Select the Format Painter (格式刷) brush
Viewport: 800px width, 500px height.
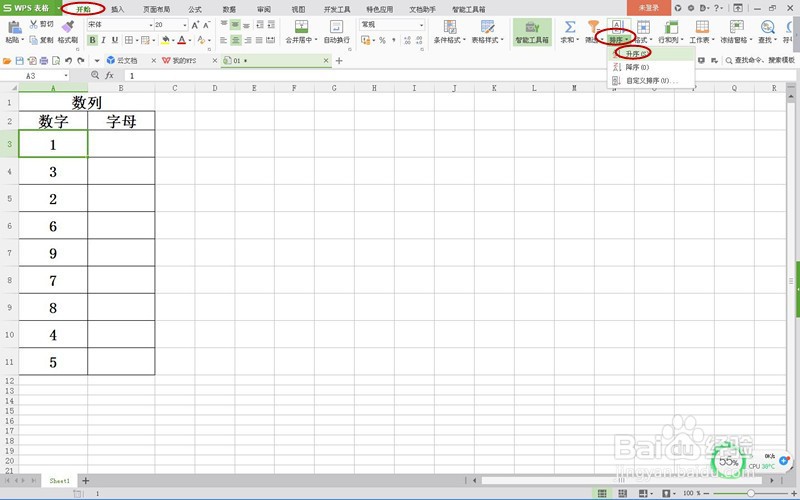coord(67,27)
